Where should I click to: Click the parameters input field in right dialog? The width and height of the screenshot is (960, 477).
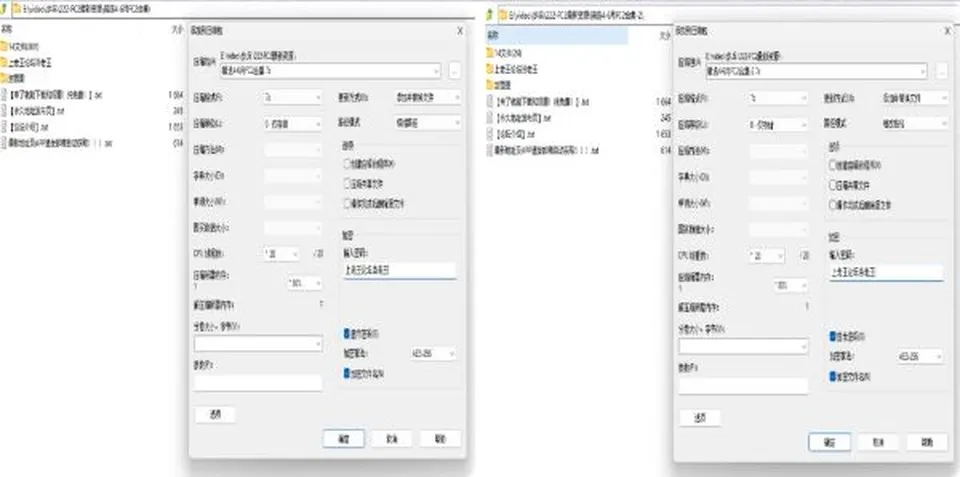pyautogui.click(x=743, y=386)
